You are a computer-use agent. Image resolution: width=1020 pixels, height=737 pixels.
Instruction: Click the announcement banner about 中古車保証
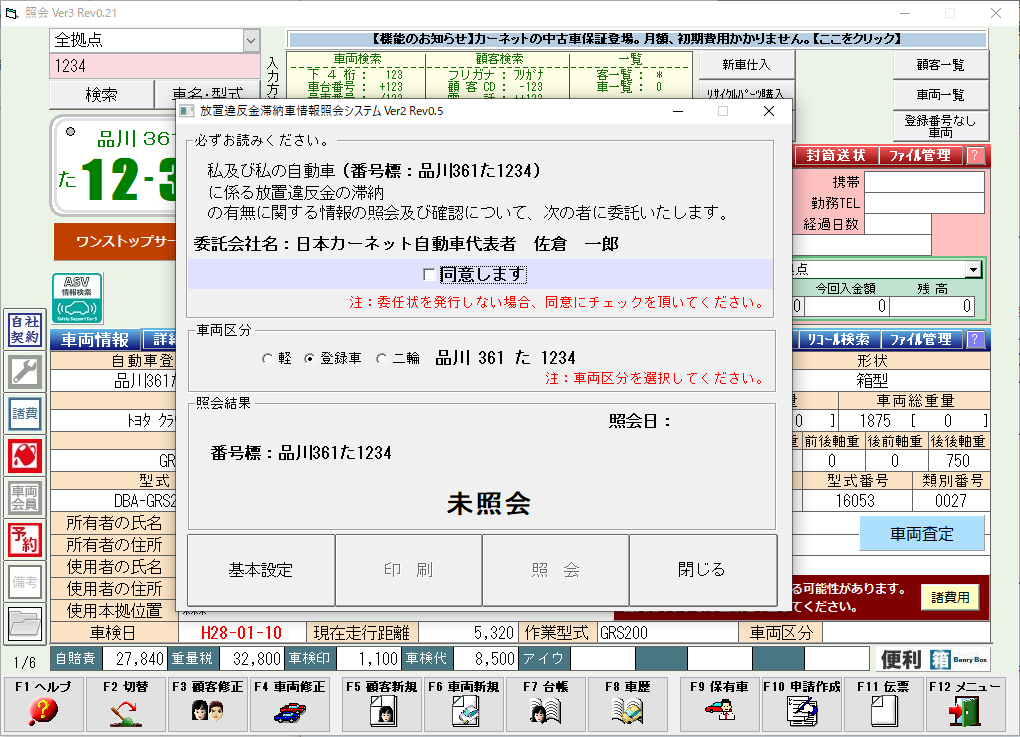(638, 39)
